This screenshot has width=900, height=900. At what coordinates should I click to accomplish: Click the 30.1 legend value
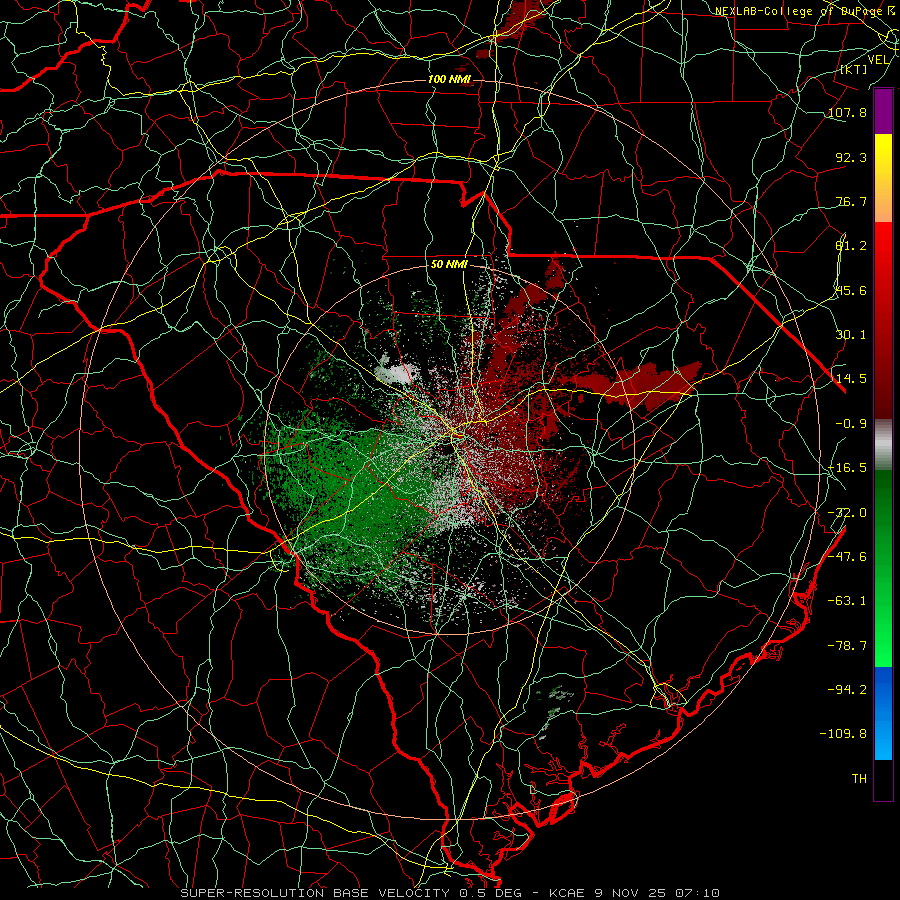point(851,335)
